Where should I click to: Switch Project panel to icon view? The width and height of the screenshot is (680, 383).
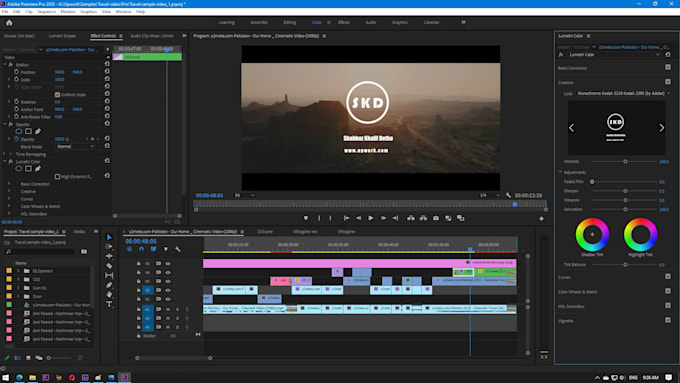pos(28,358)
